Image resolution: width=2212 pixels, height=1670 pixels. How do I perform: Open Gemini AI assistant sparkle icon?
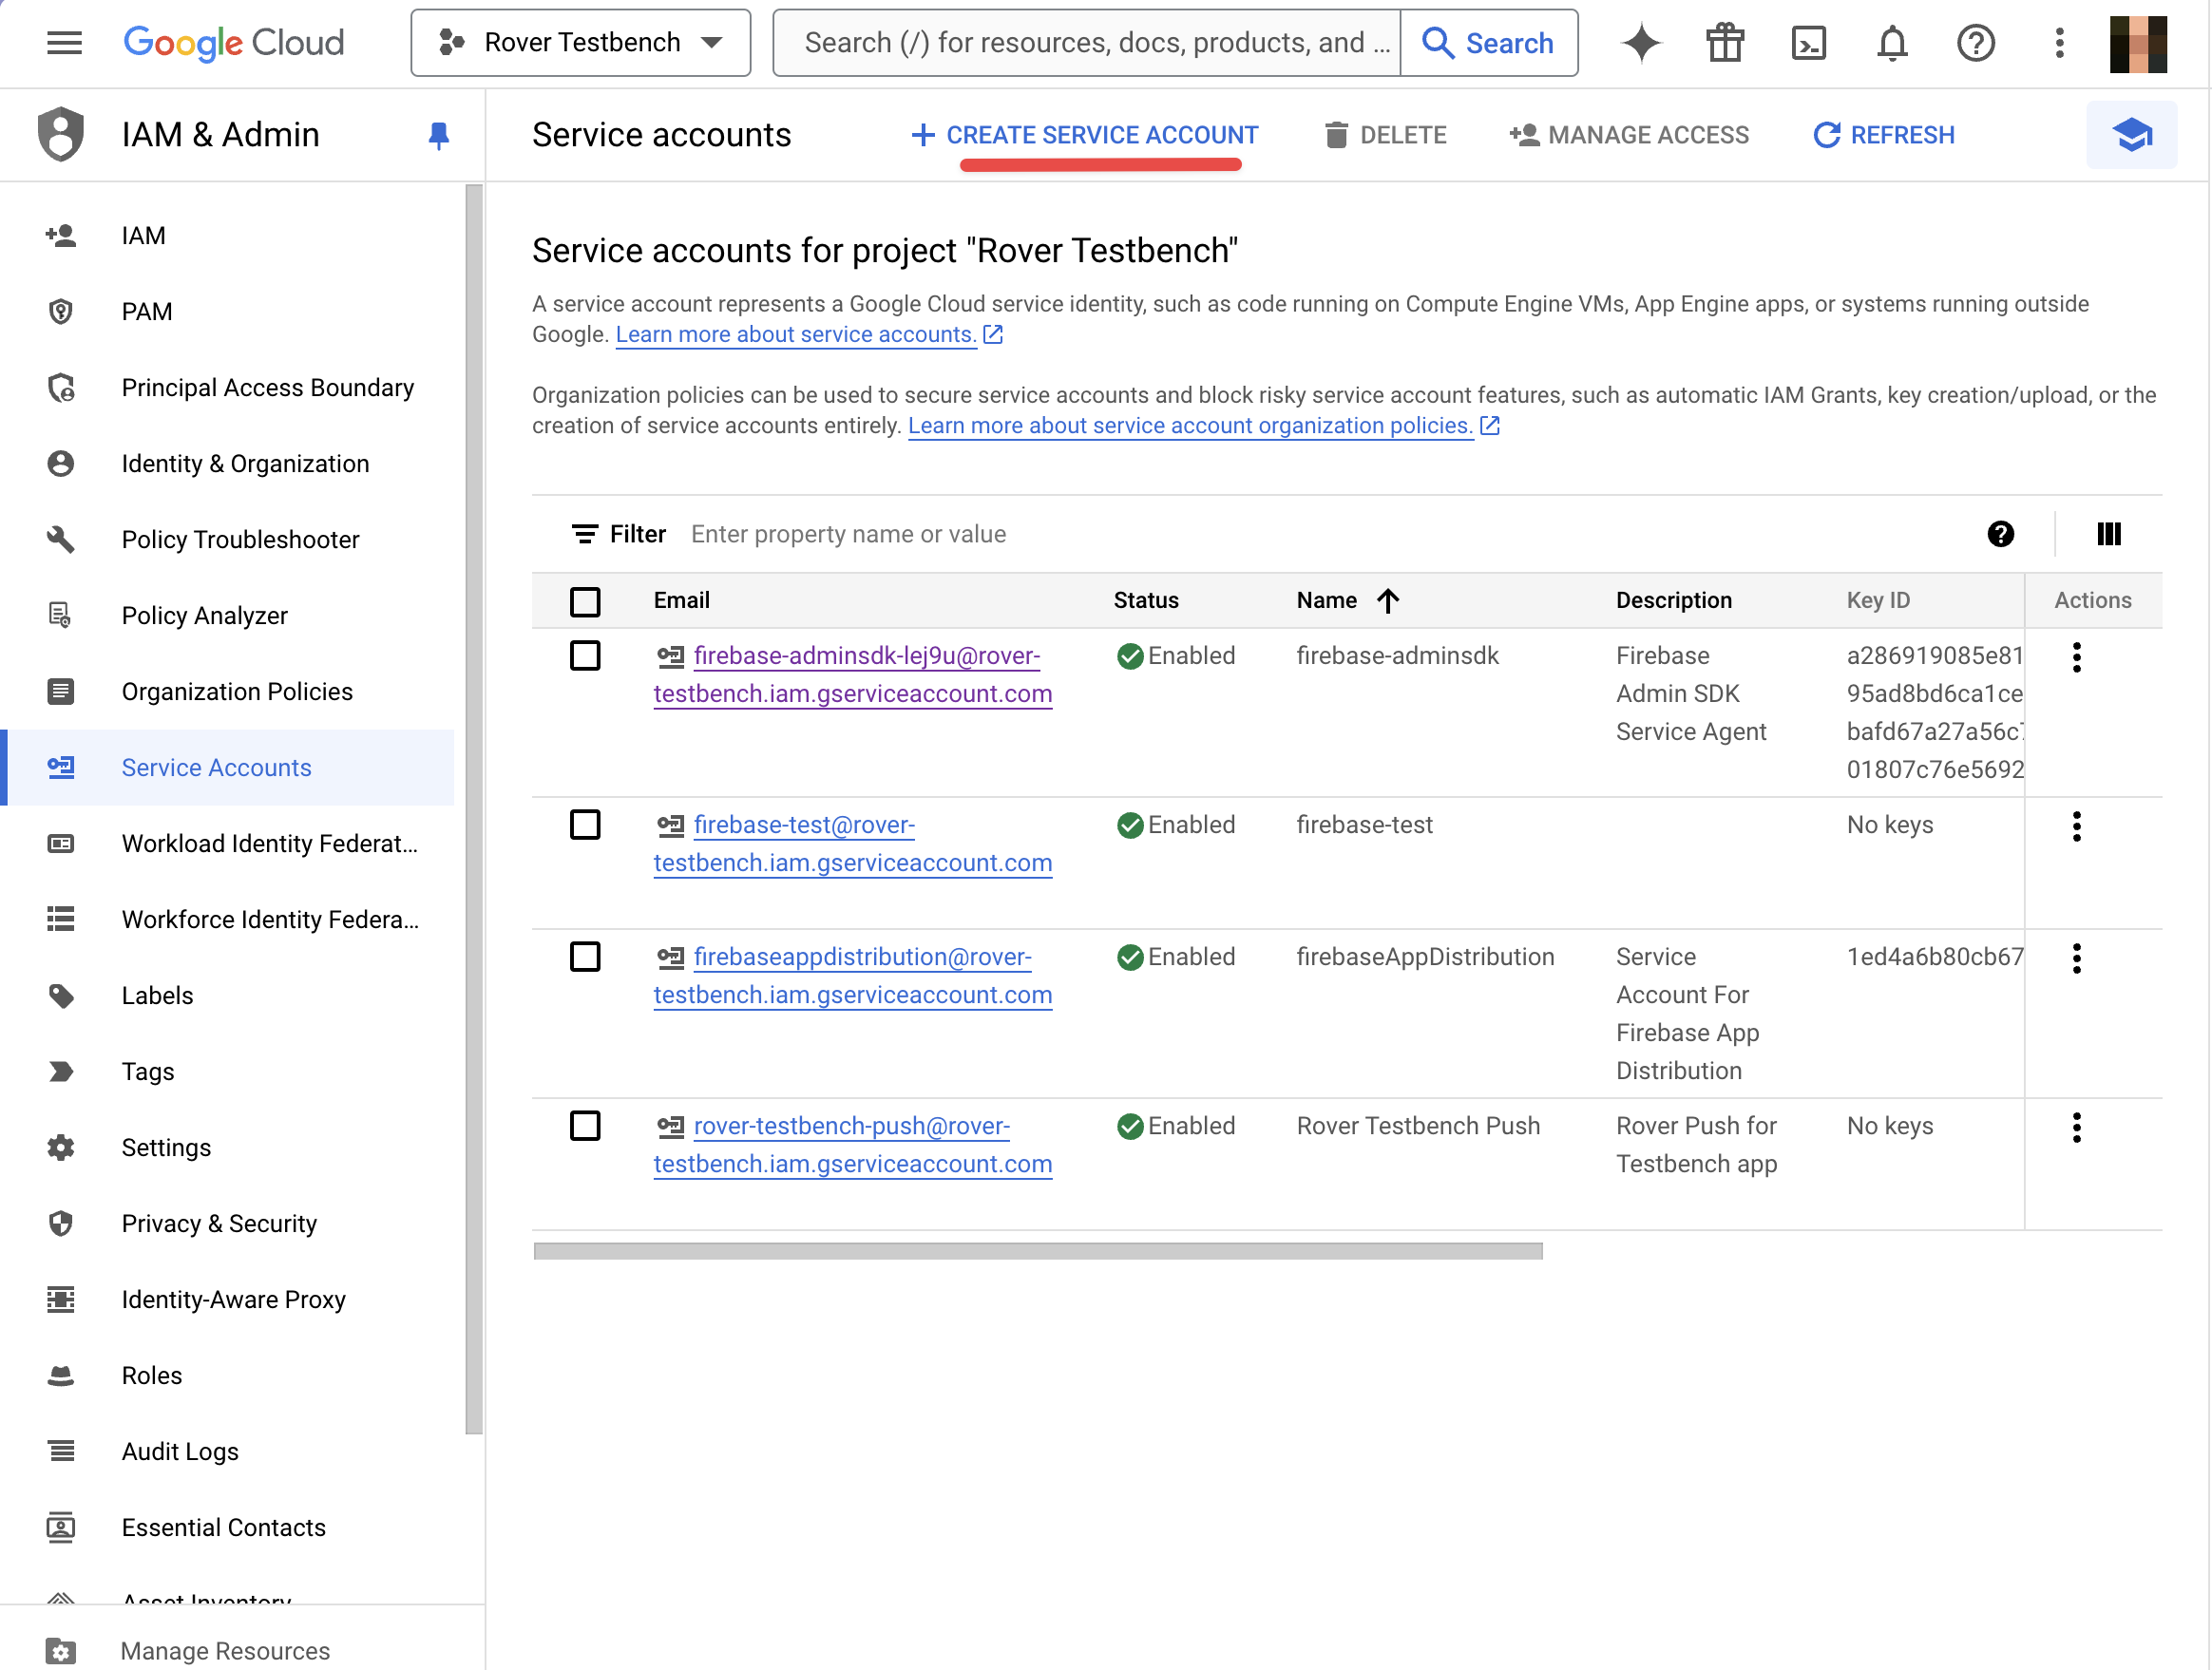[1641, 43]
